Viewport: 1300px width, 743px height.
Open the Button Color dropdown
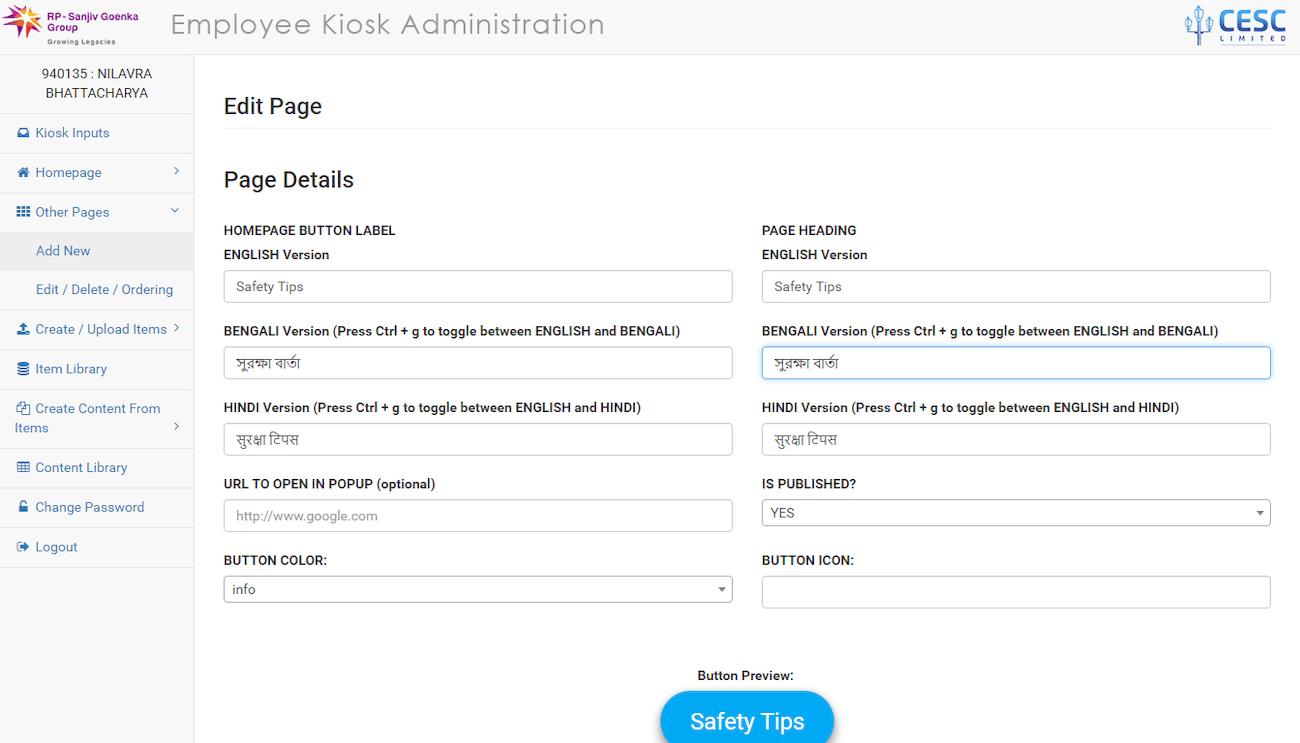(x=477, y=590)
